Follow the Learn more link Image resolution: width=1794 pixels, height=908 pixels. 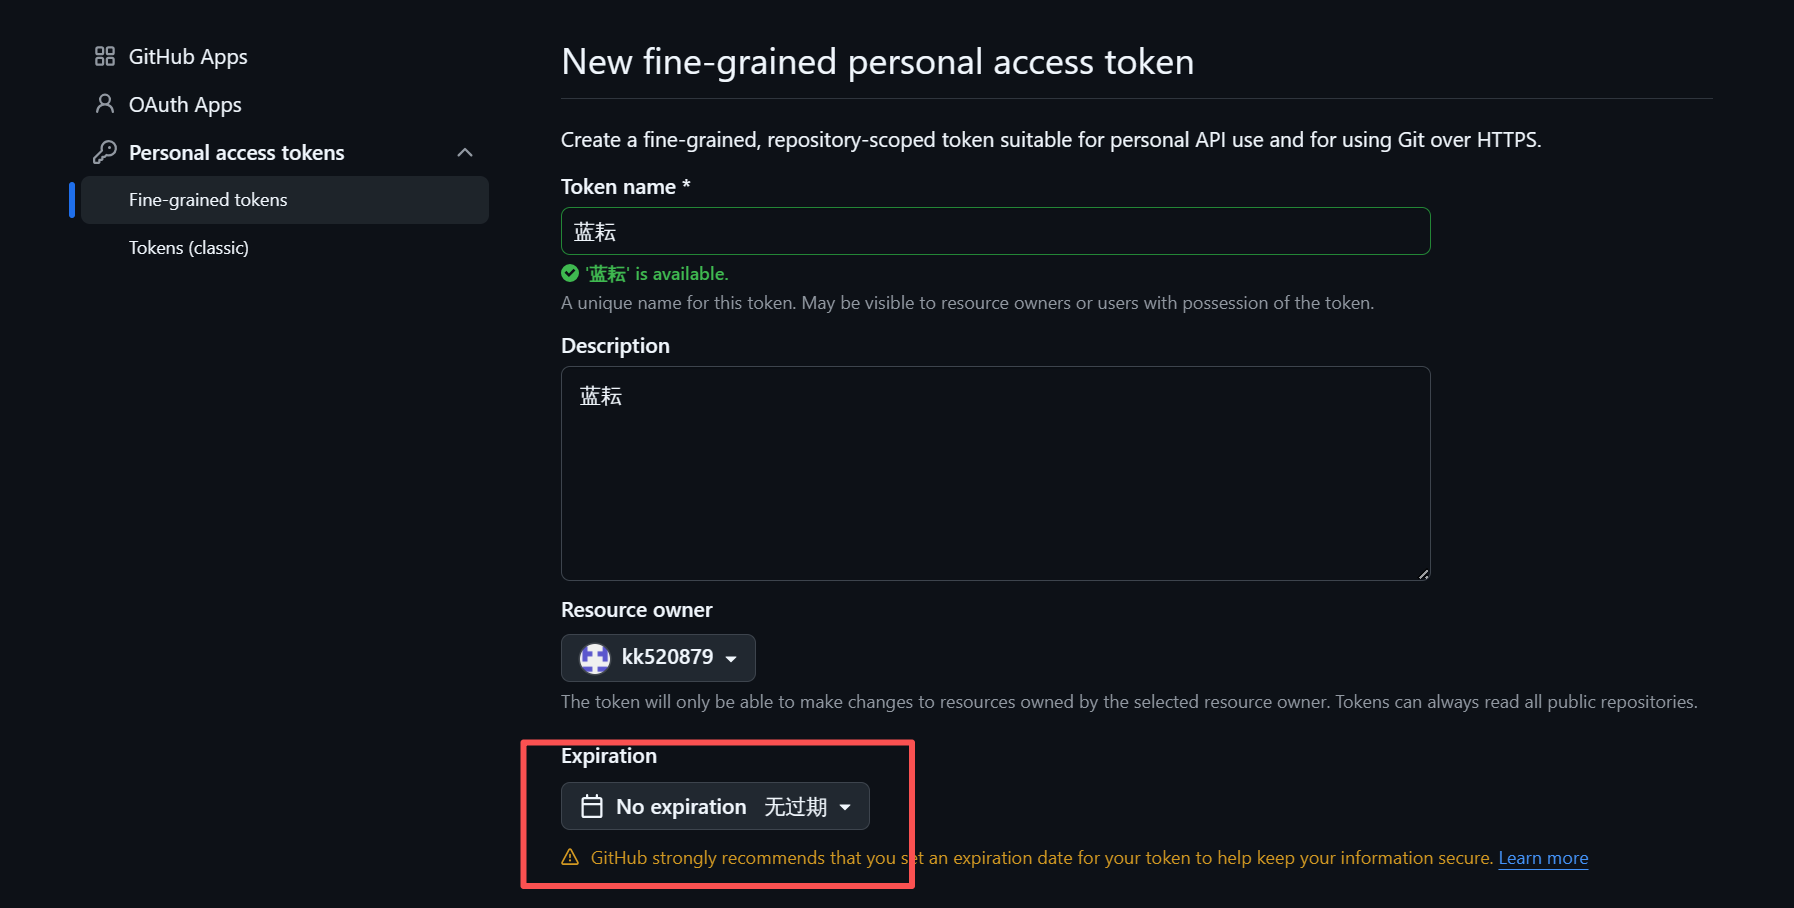tap(1543, 858)
